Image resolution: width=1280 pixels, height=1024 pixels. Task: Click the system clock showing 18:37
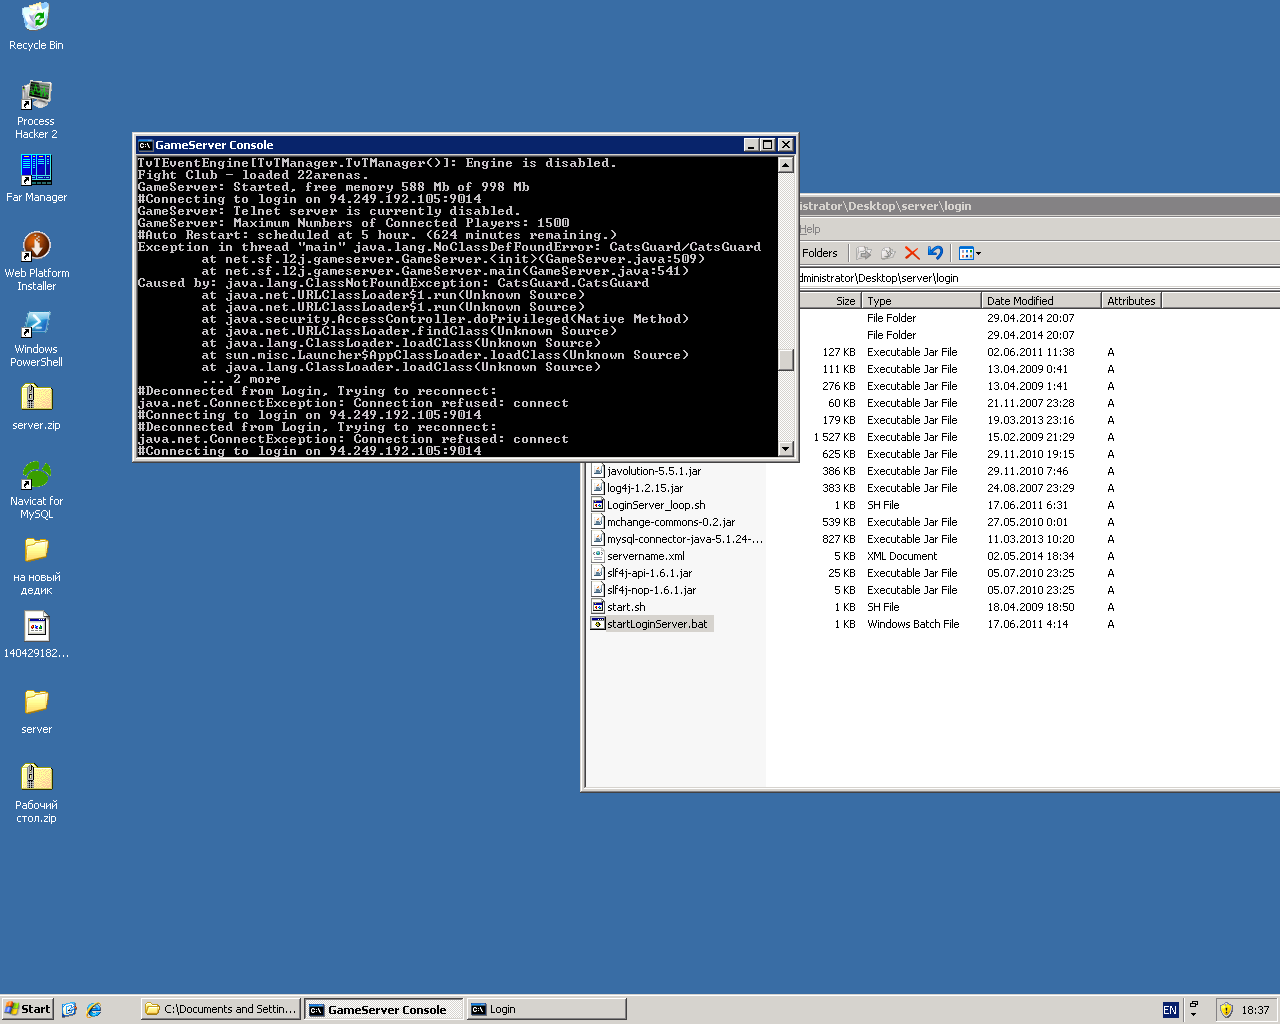[1255, 1010]
